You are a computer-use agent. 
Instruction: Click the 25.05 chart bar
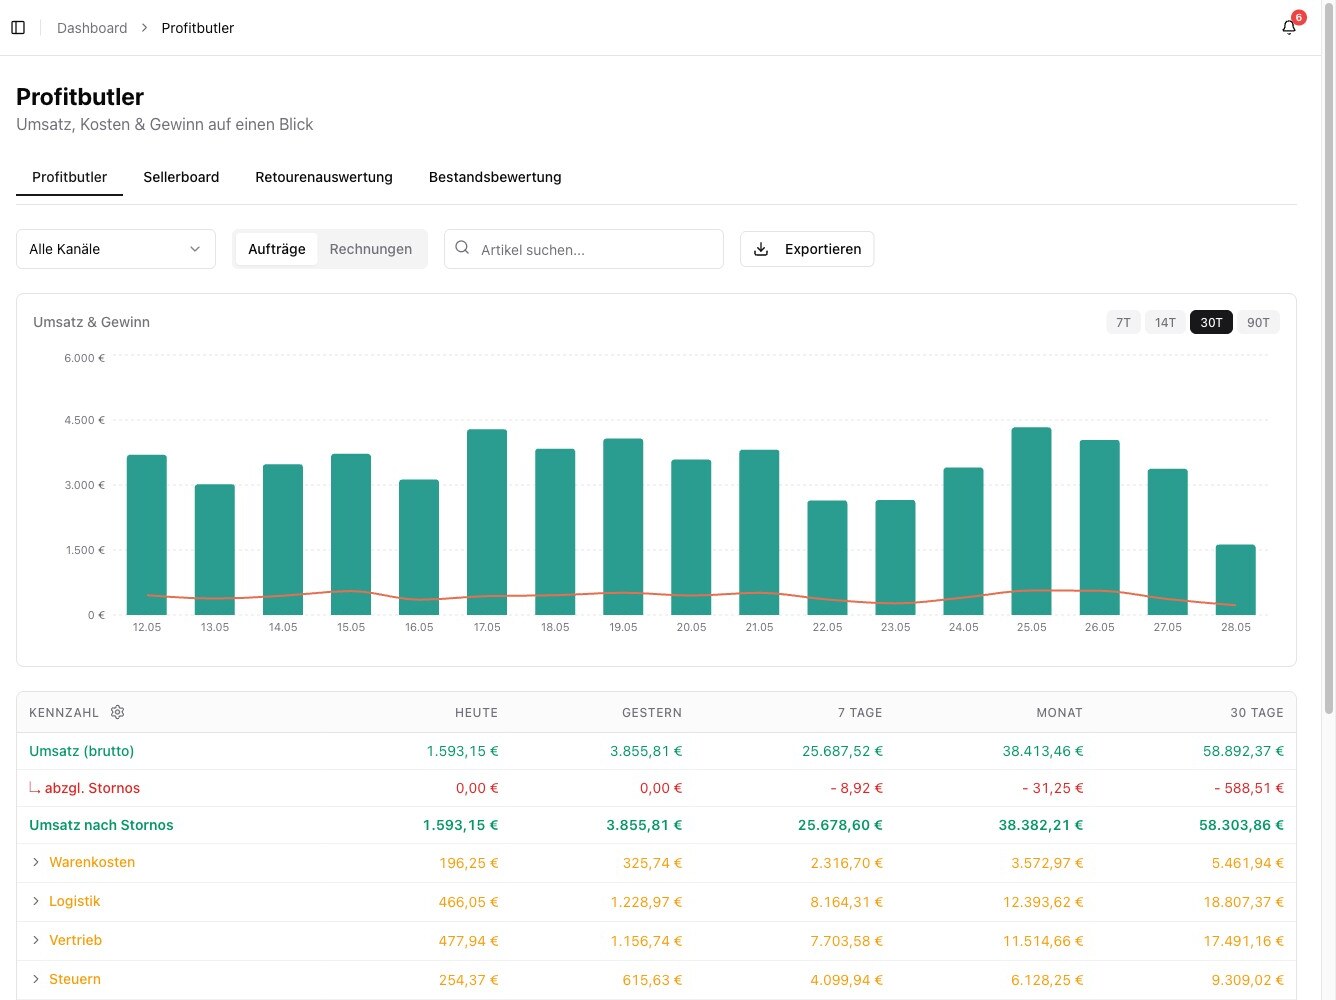pyautogui.click(x=1031, y=521)
